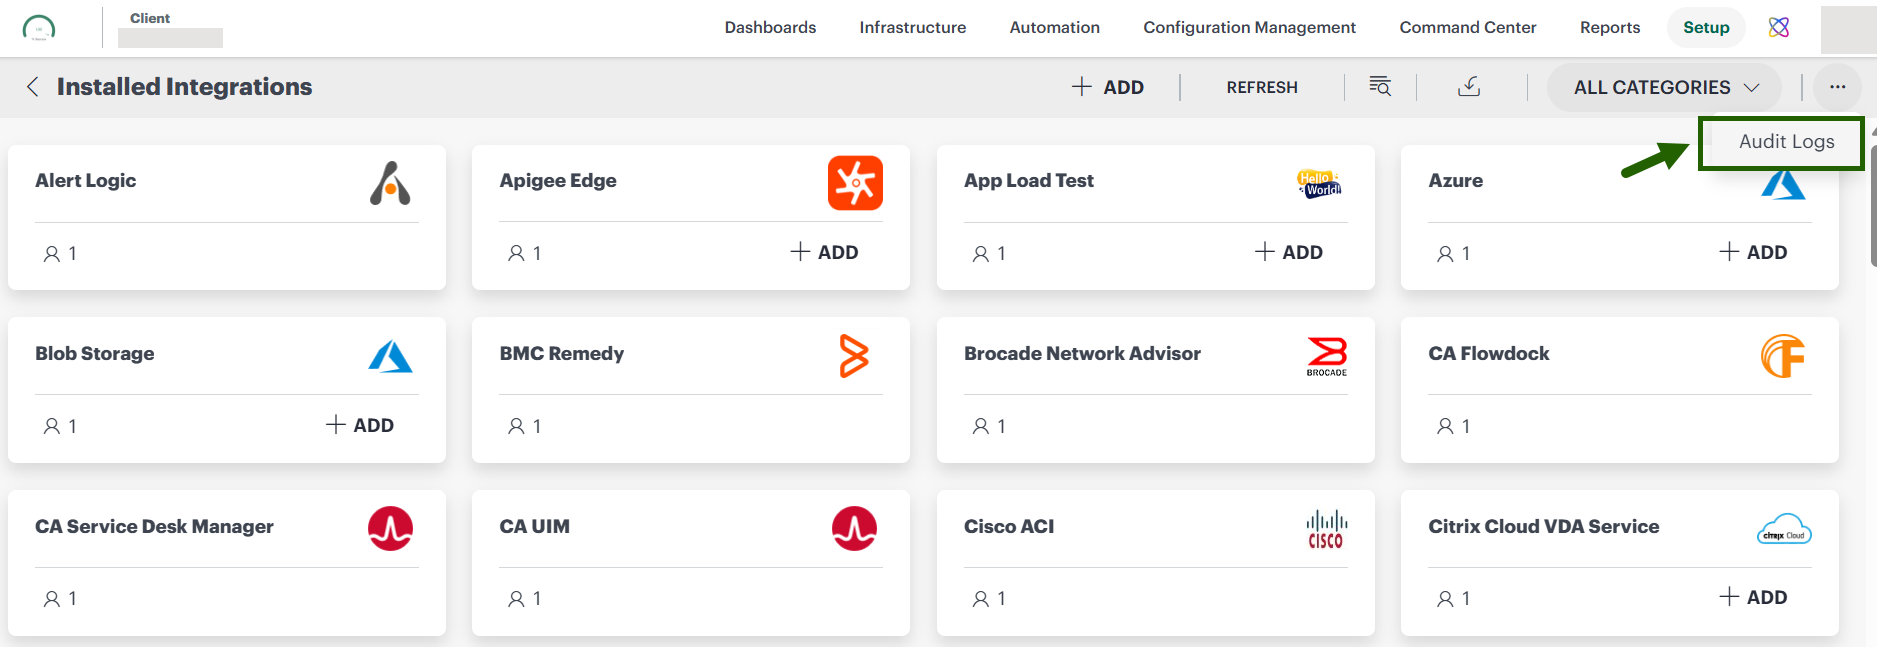This screenshot has height=647, width=1877.
Task: Click the user count icon on Apigee Edge
Action: pos(516,254)
